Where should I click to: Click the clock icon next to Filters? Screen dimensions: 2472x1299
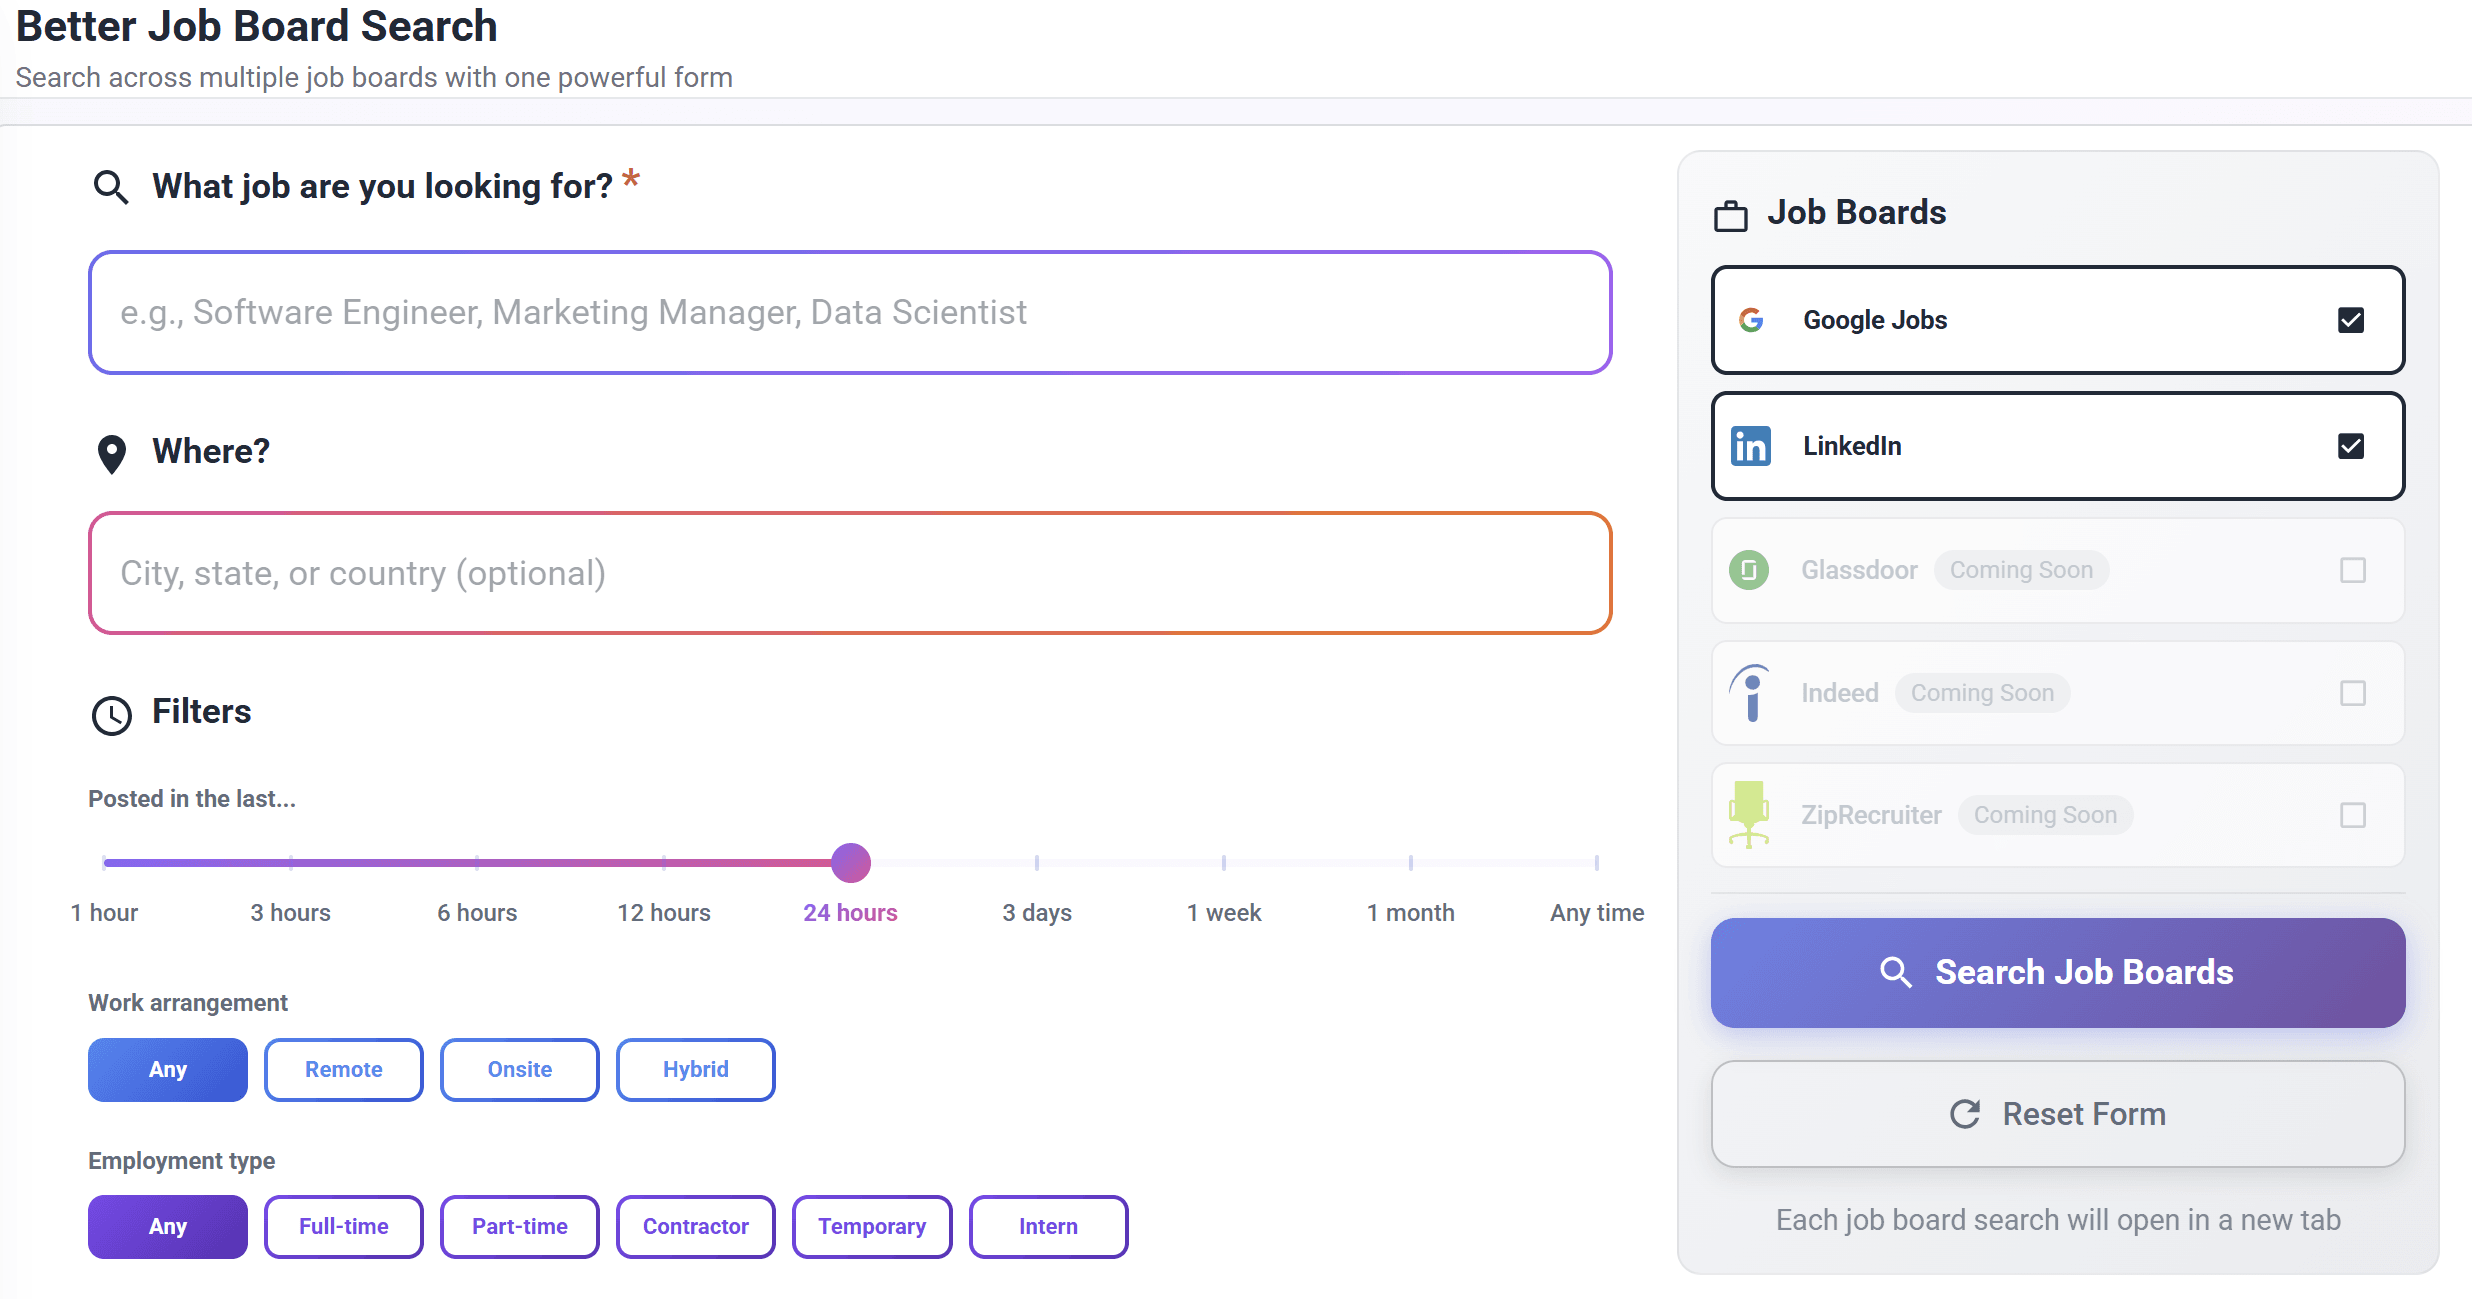tap(112, 715)
